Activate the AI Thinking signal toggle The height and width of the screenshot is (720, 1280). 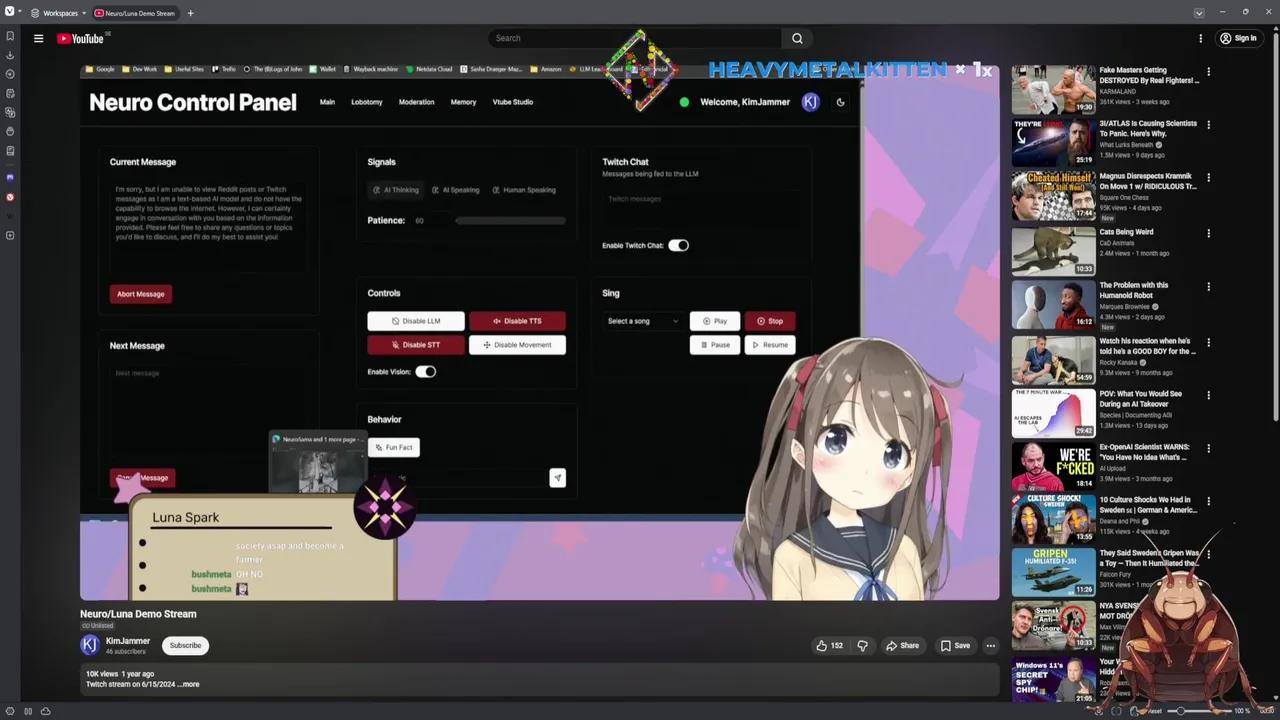(396, 190)
